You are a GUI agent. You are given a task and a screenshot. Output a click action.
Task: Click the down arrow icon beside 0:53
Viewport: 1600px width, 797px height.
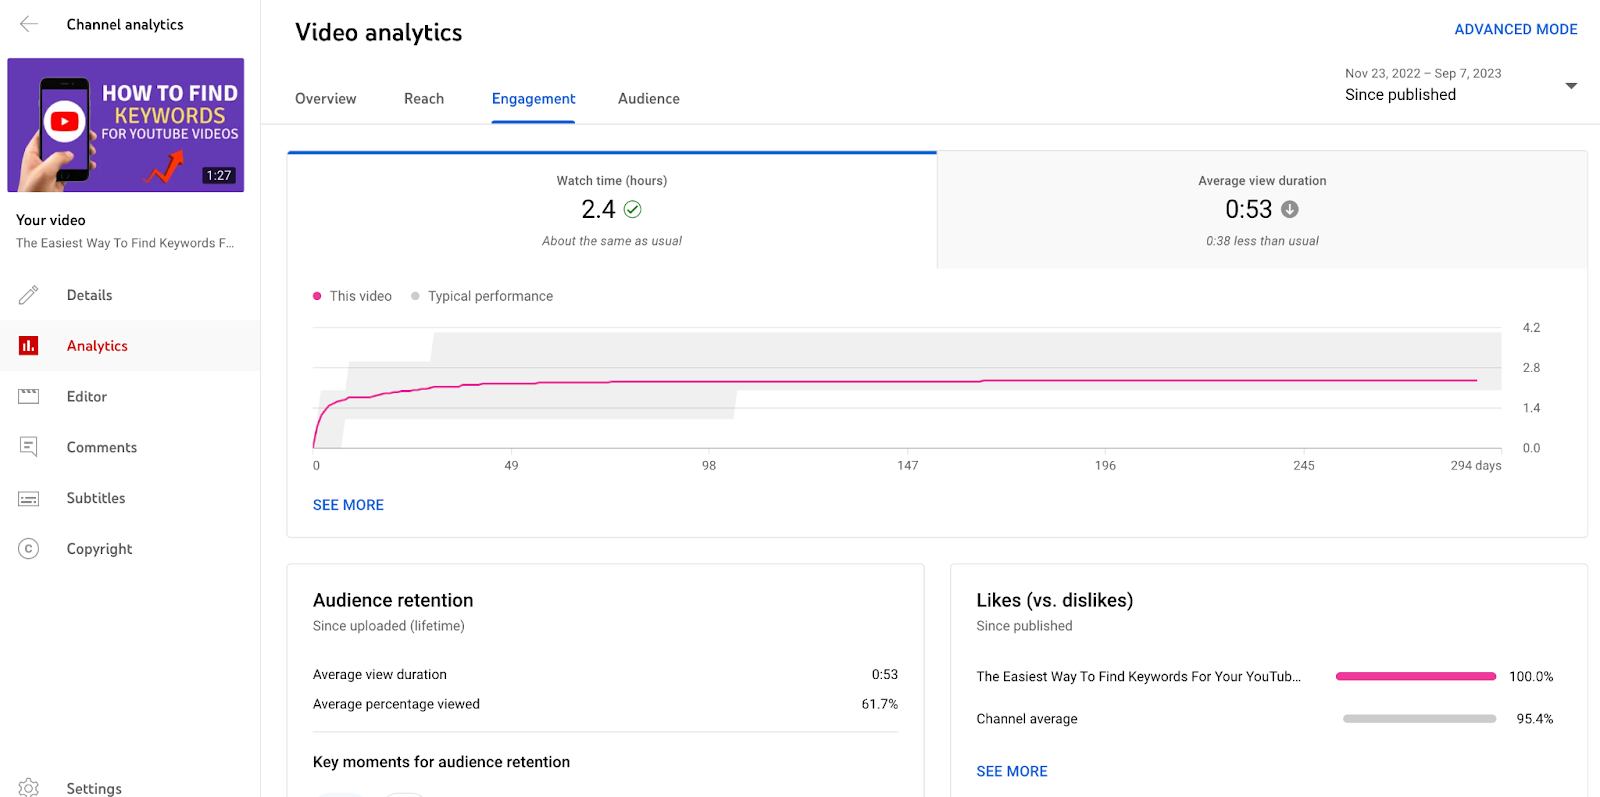[1290, 209]
